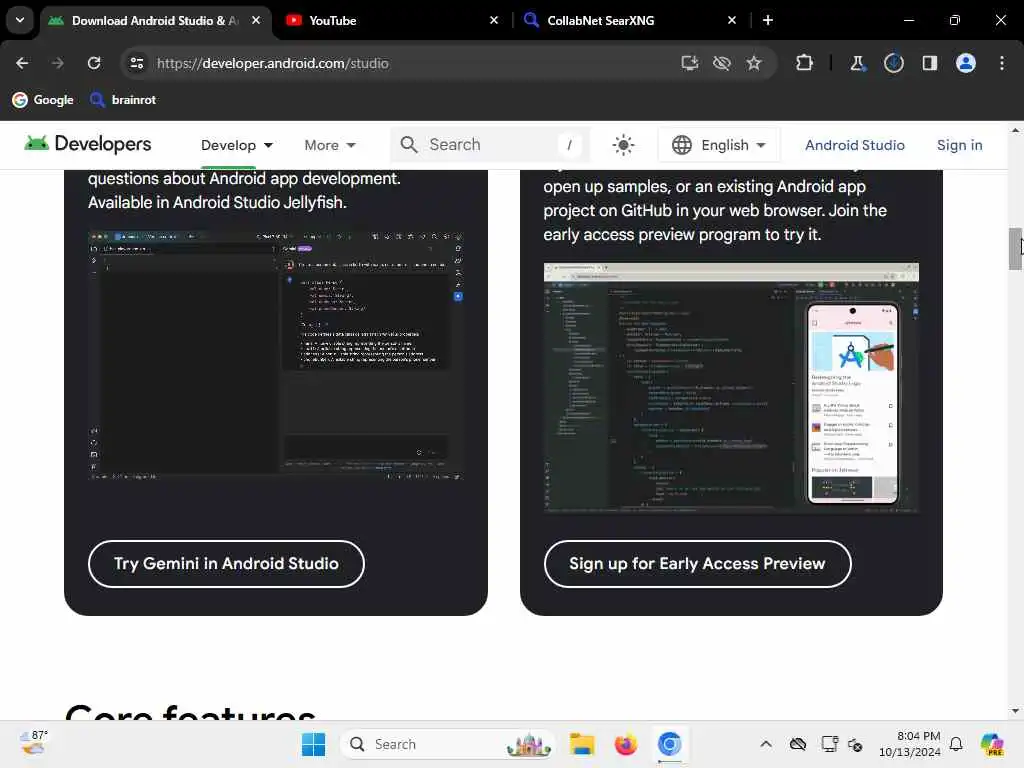Click the Chromium browser taskbar icon
Screen dimensions: 1024x768
(x=669, y=744)
